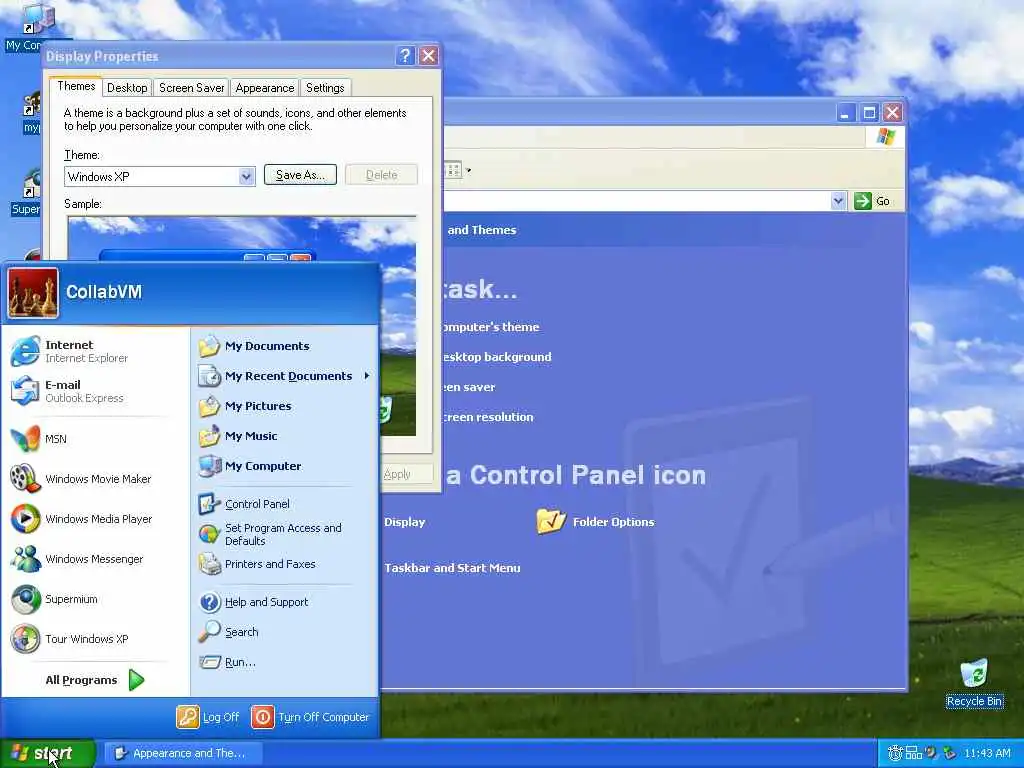Open Windows Messenger

tap(95, 559)
